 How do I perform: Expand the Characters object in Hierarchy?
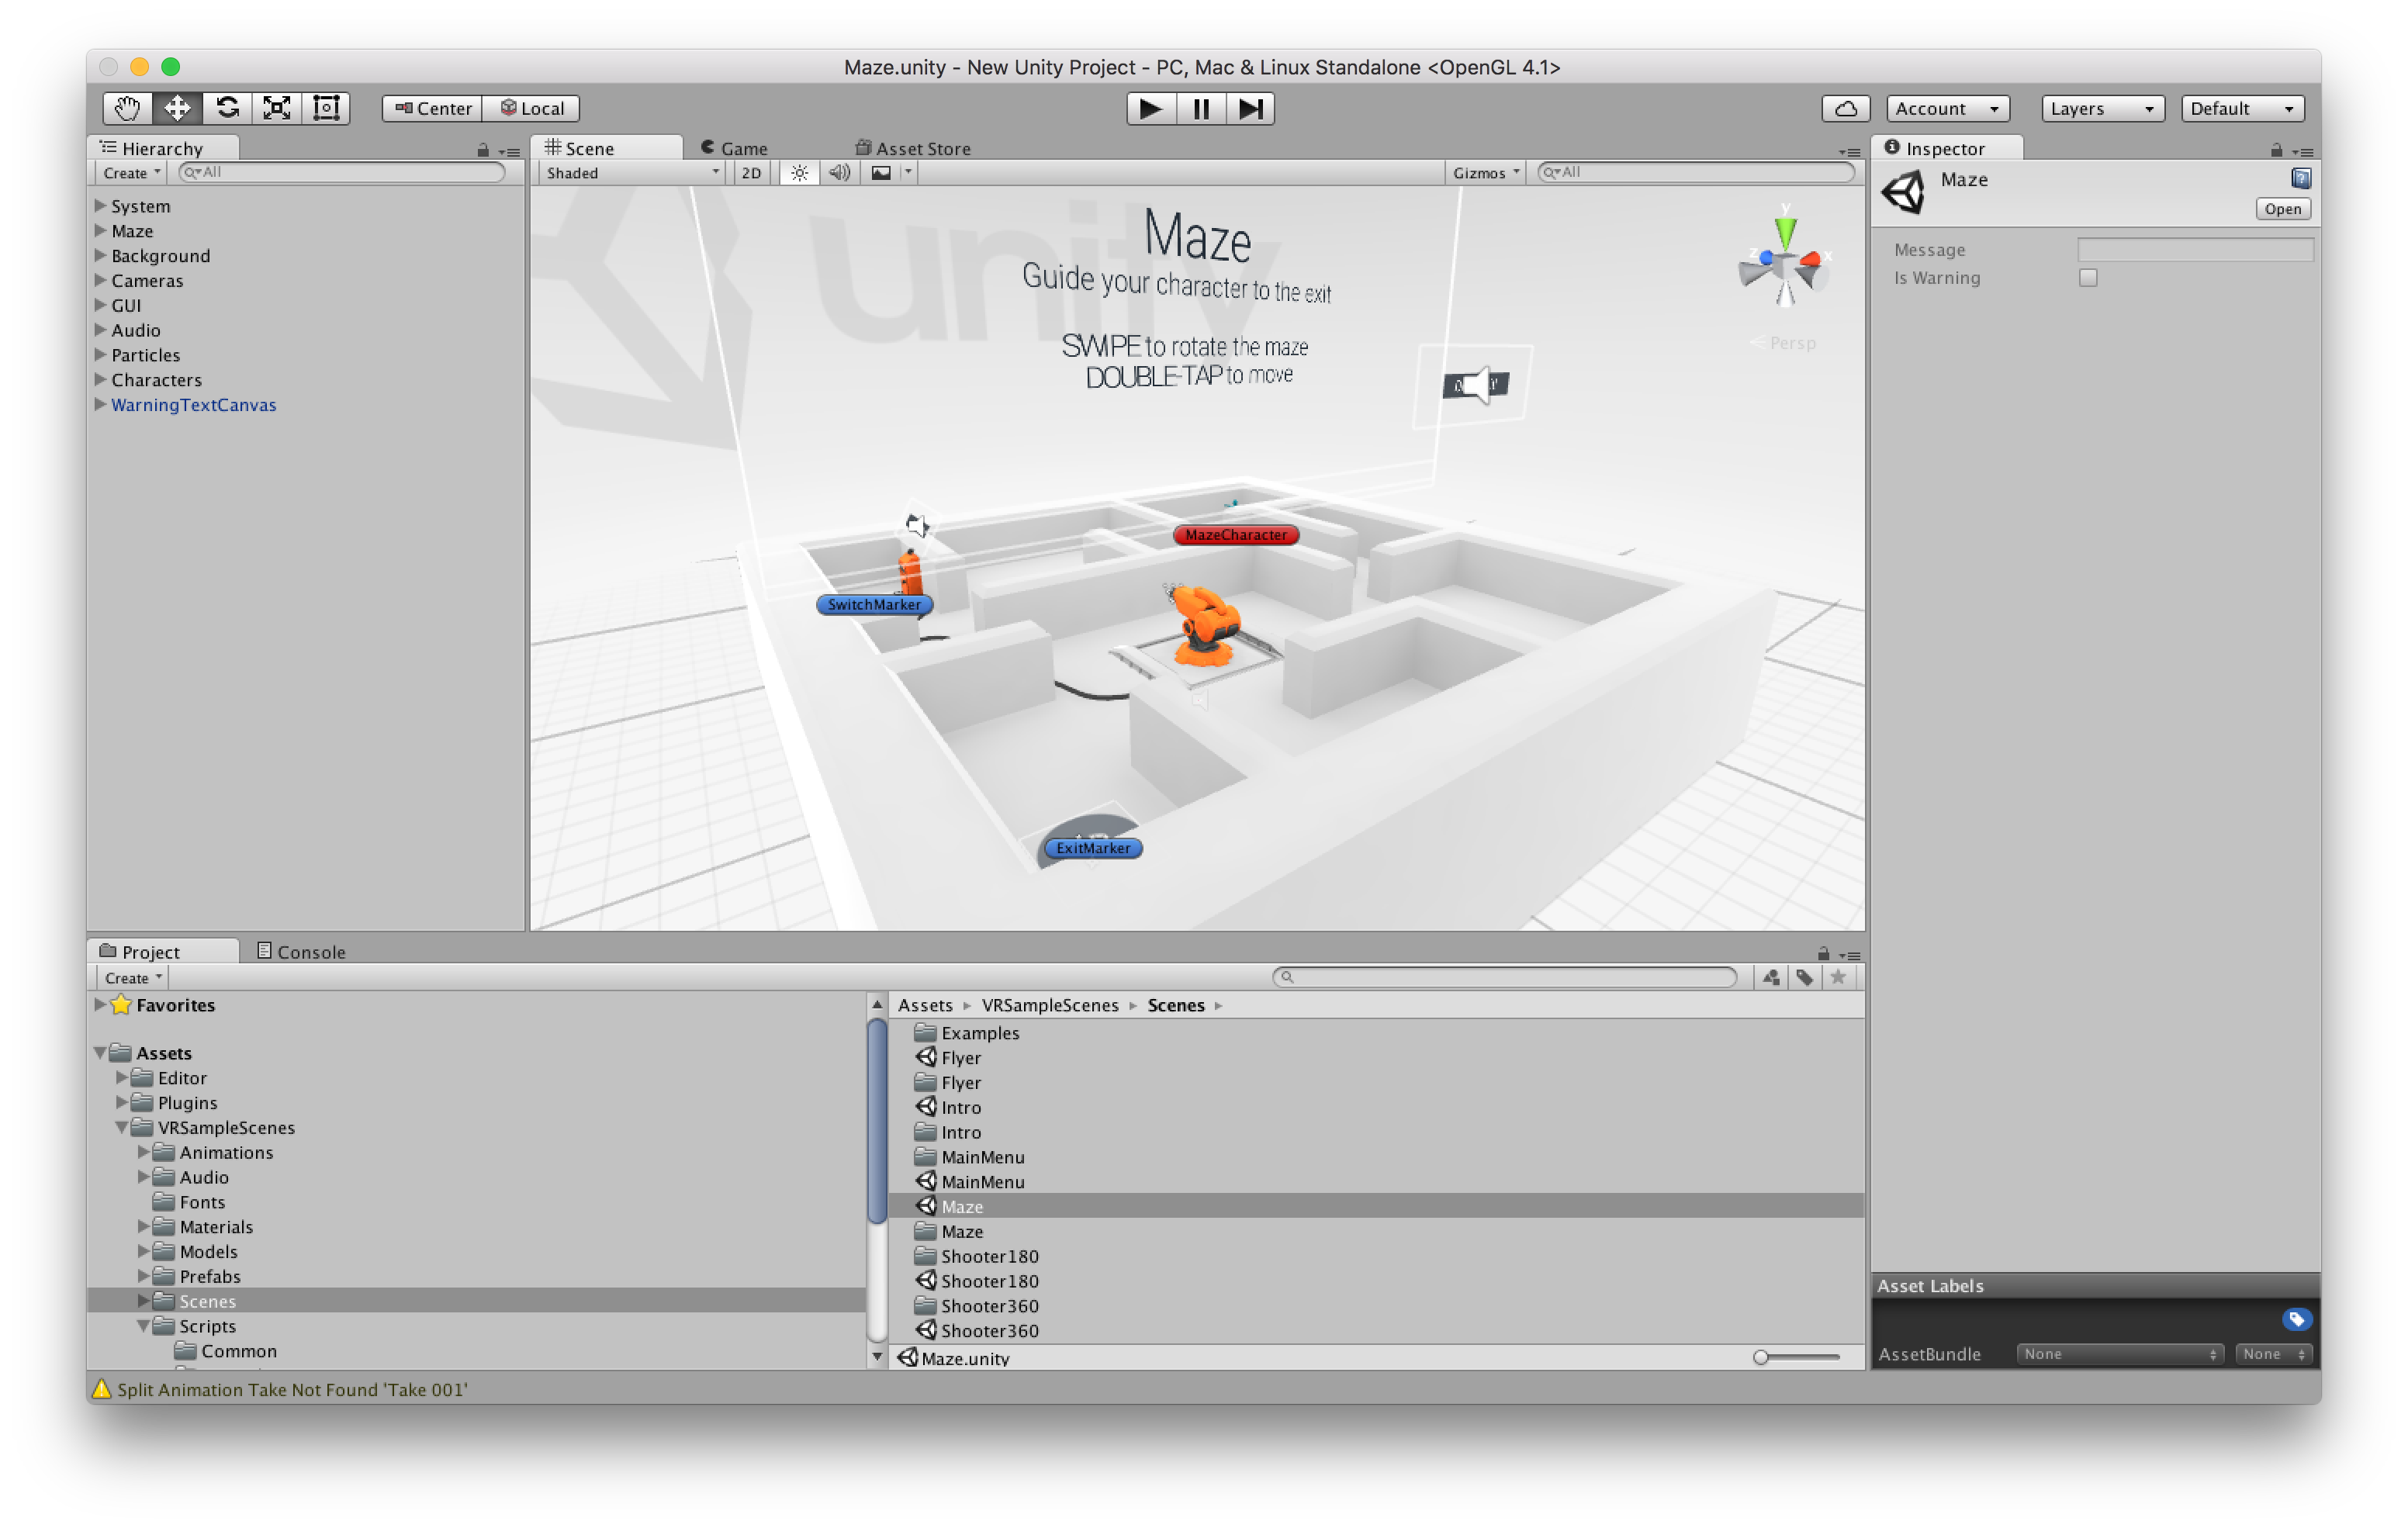[x=100, y=379]
